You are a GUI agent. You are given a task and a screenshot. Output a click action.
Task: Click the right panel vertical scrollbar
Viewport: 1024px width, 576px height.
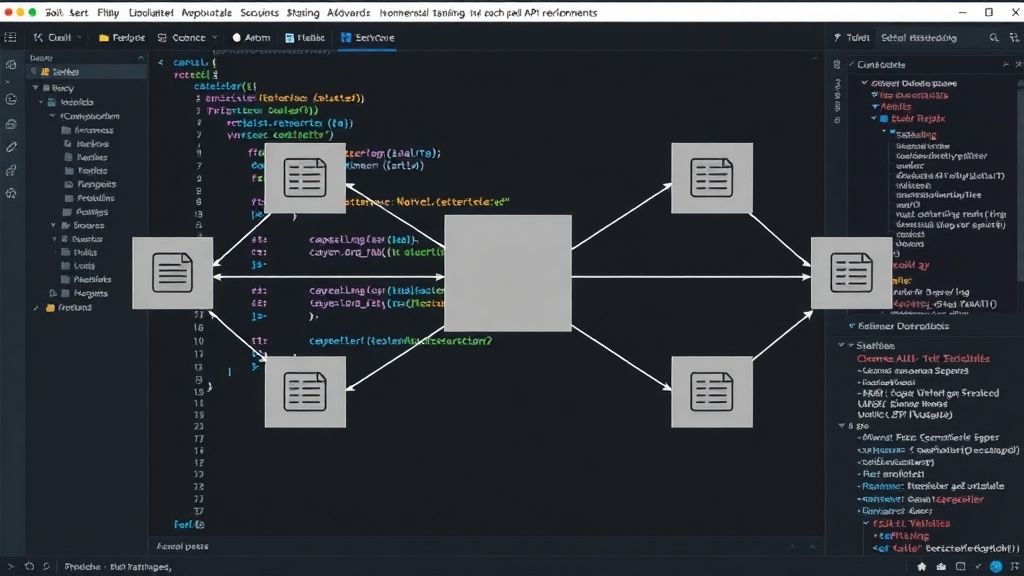tap(1021, 183)
